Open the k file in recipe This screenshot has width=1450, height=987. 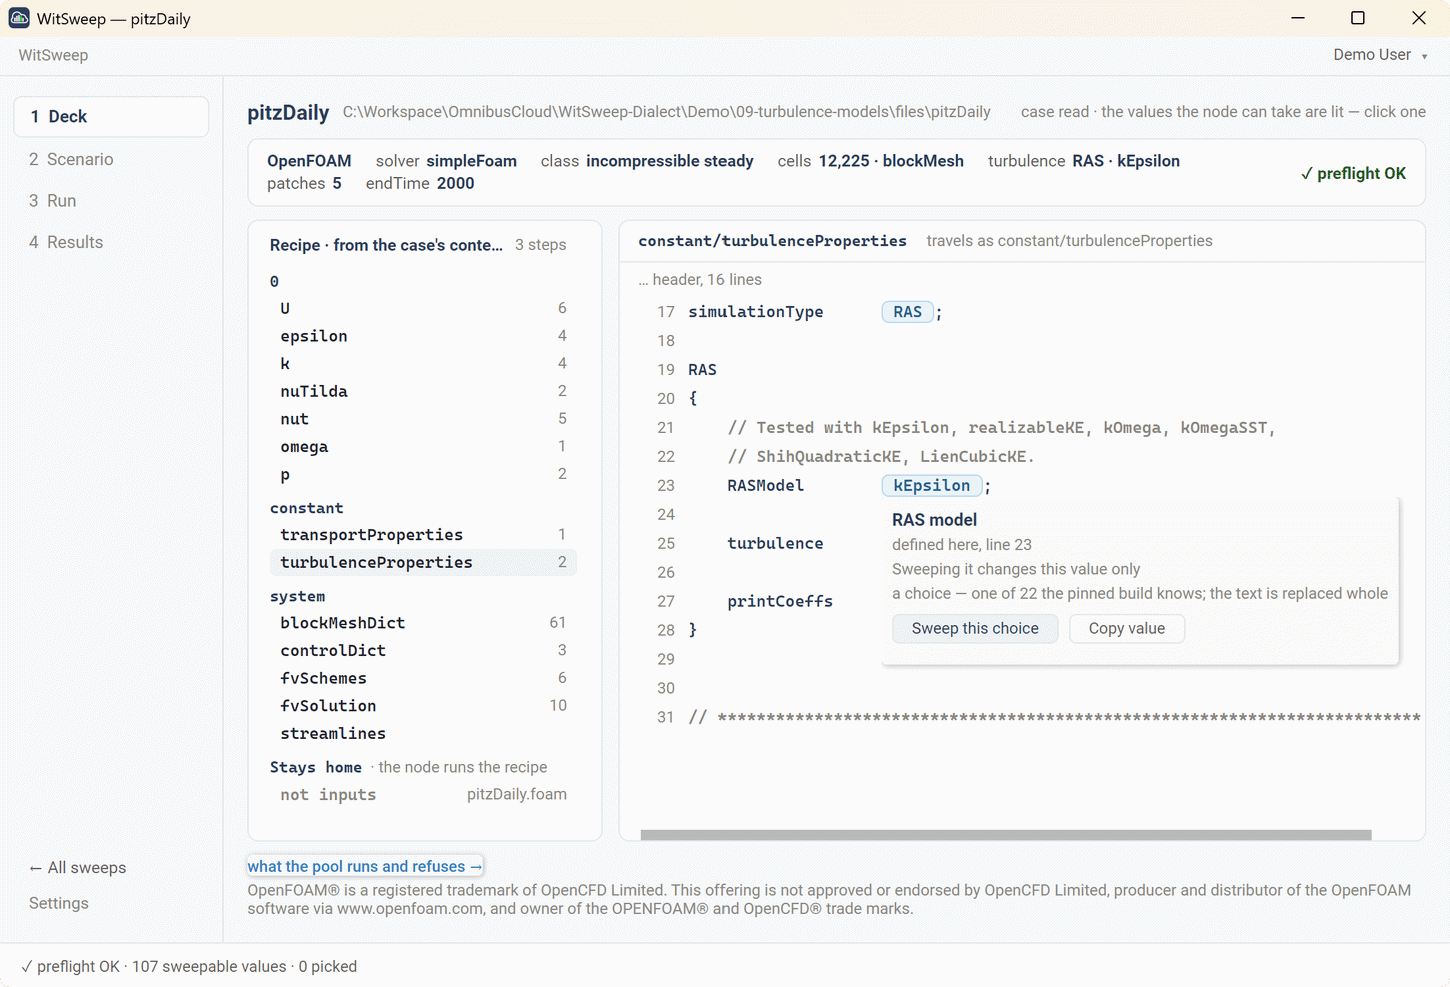tap(423, 364)
